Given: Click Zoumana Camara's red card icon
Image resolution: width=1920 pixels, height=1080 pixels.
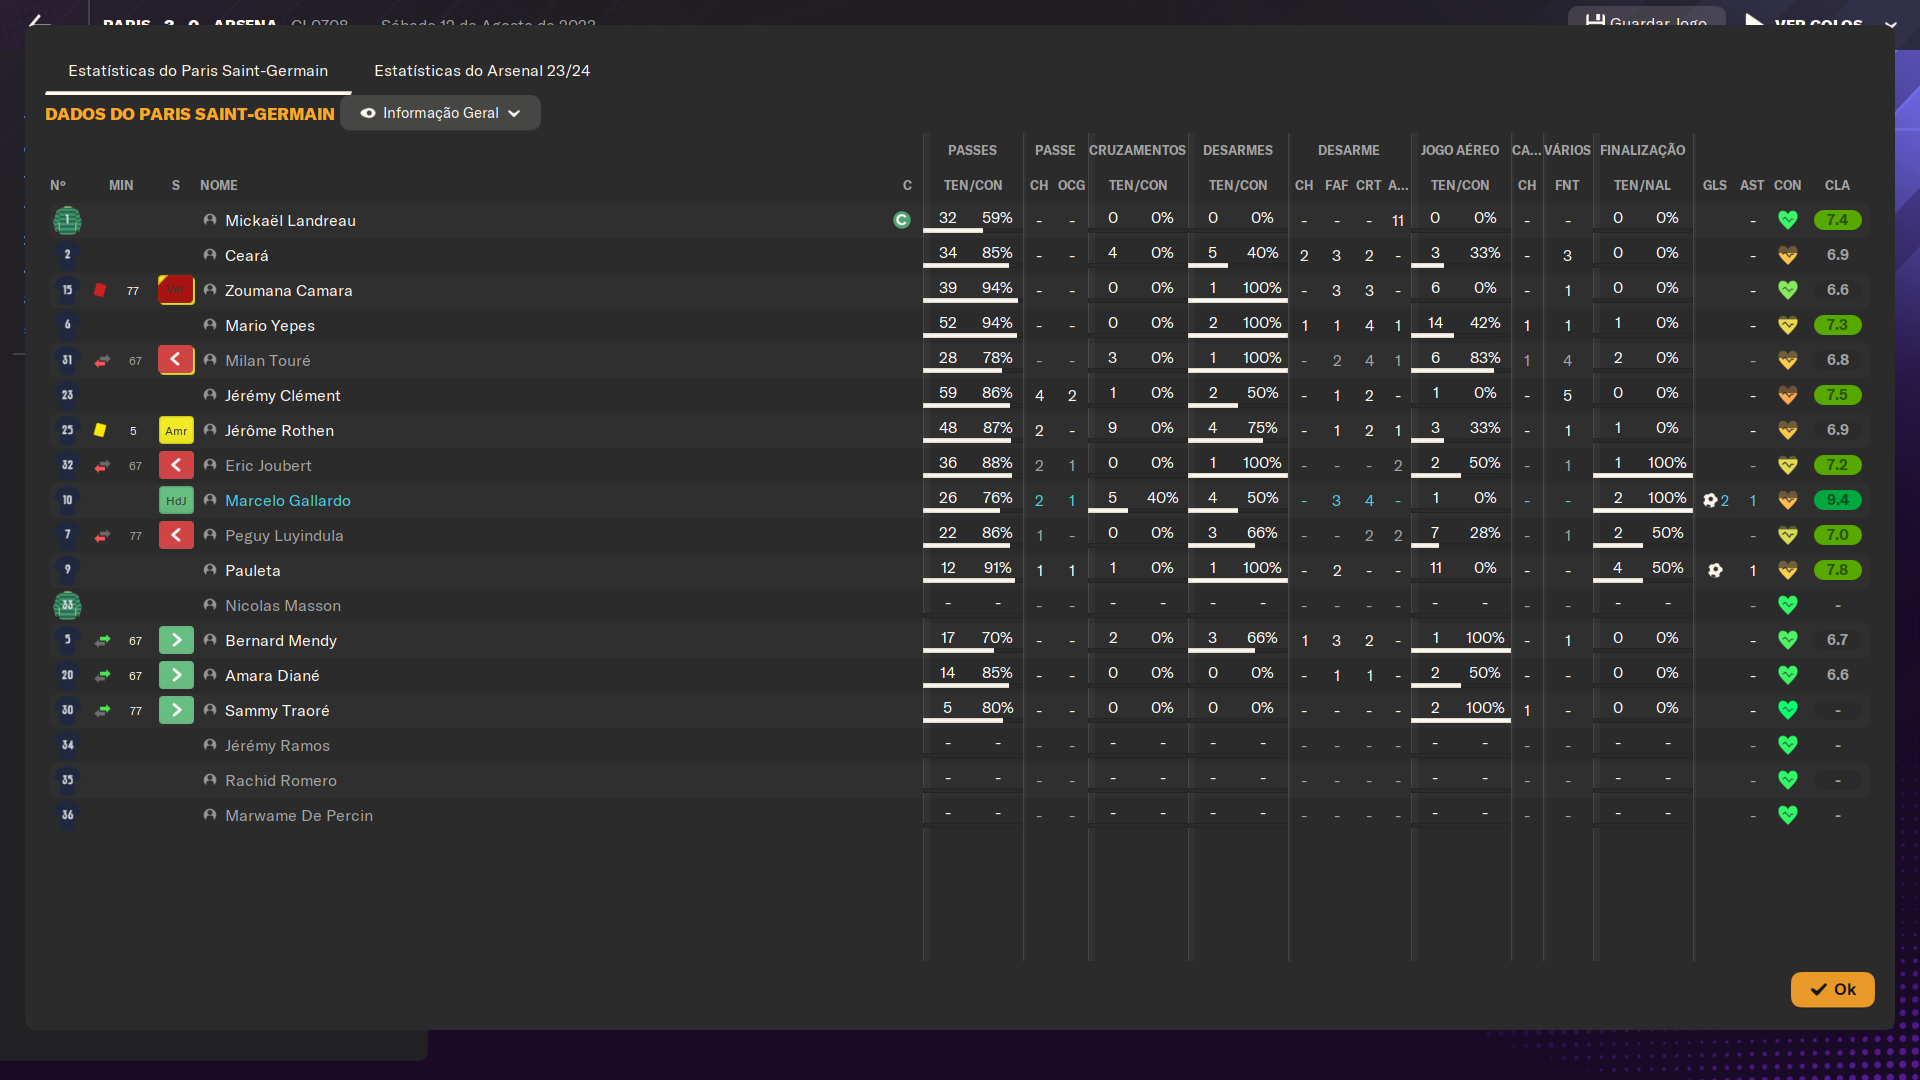Looking at the screenshot, I should (x=100, y=291).
